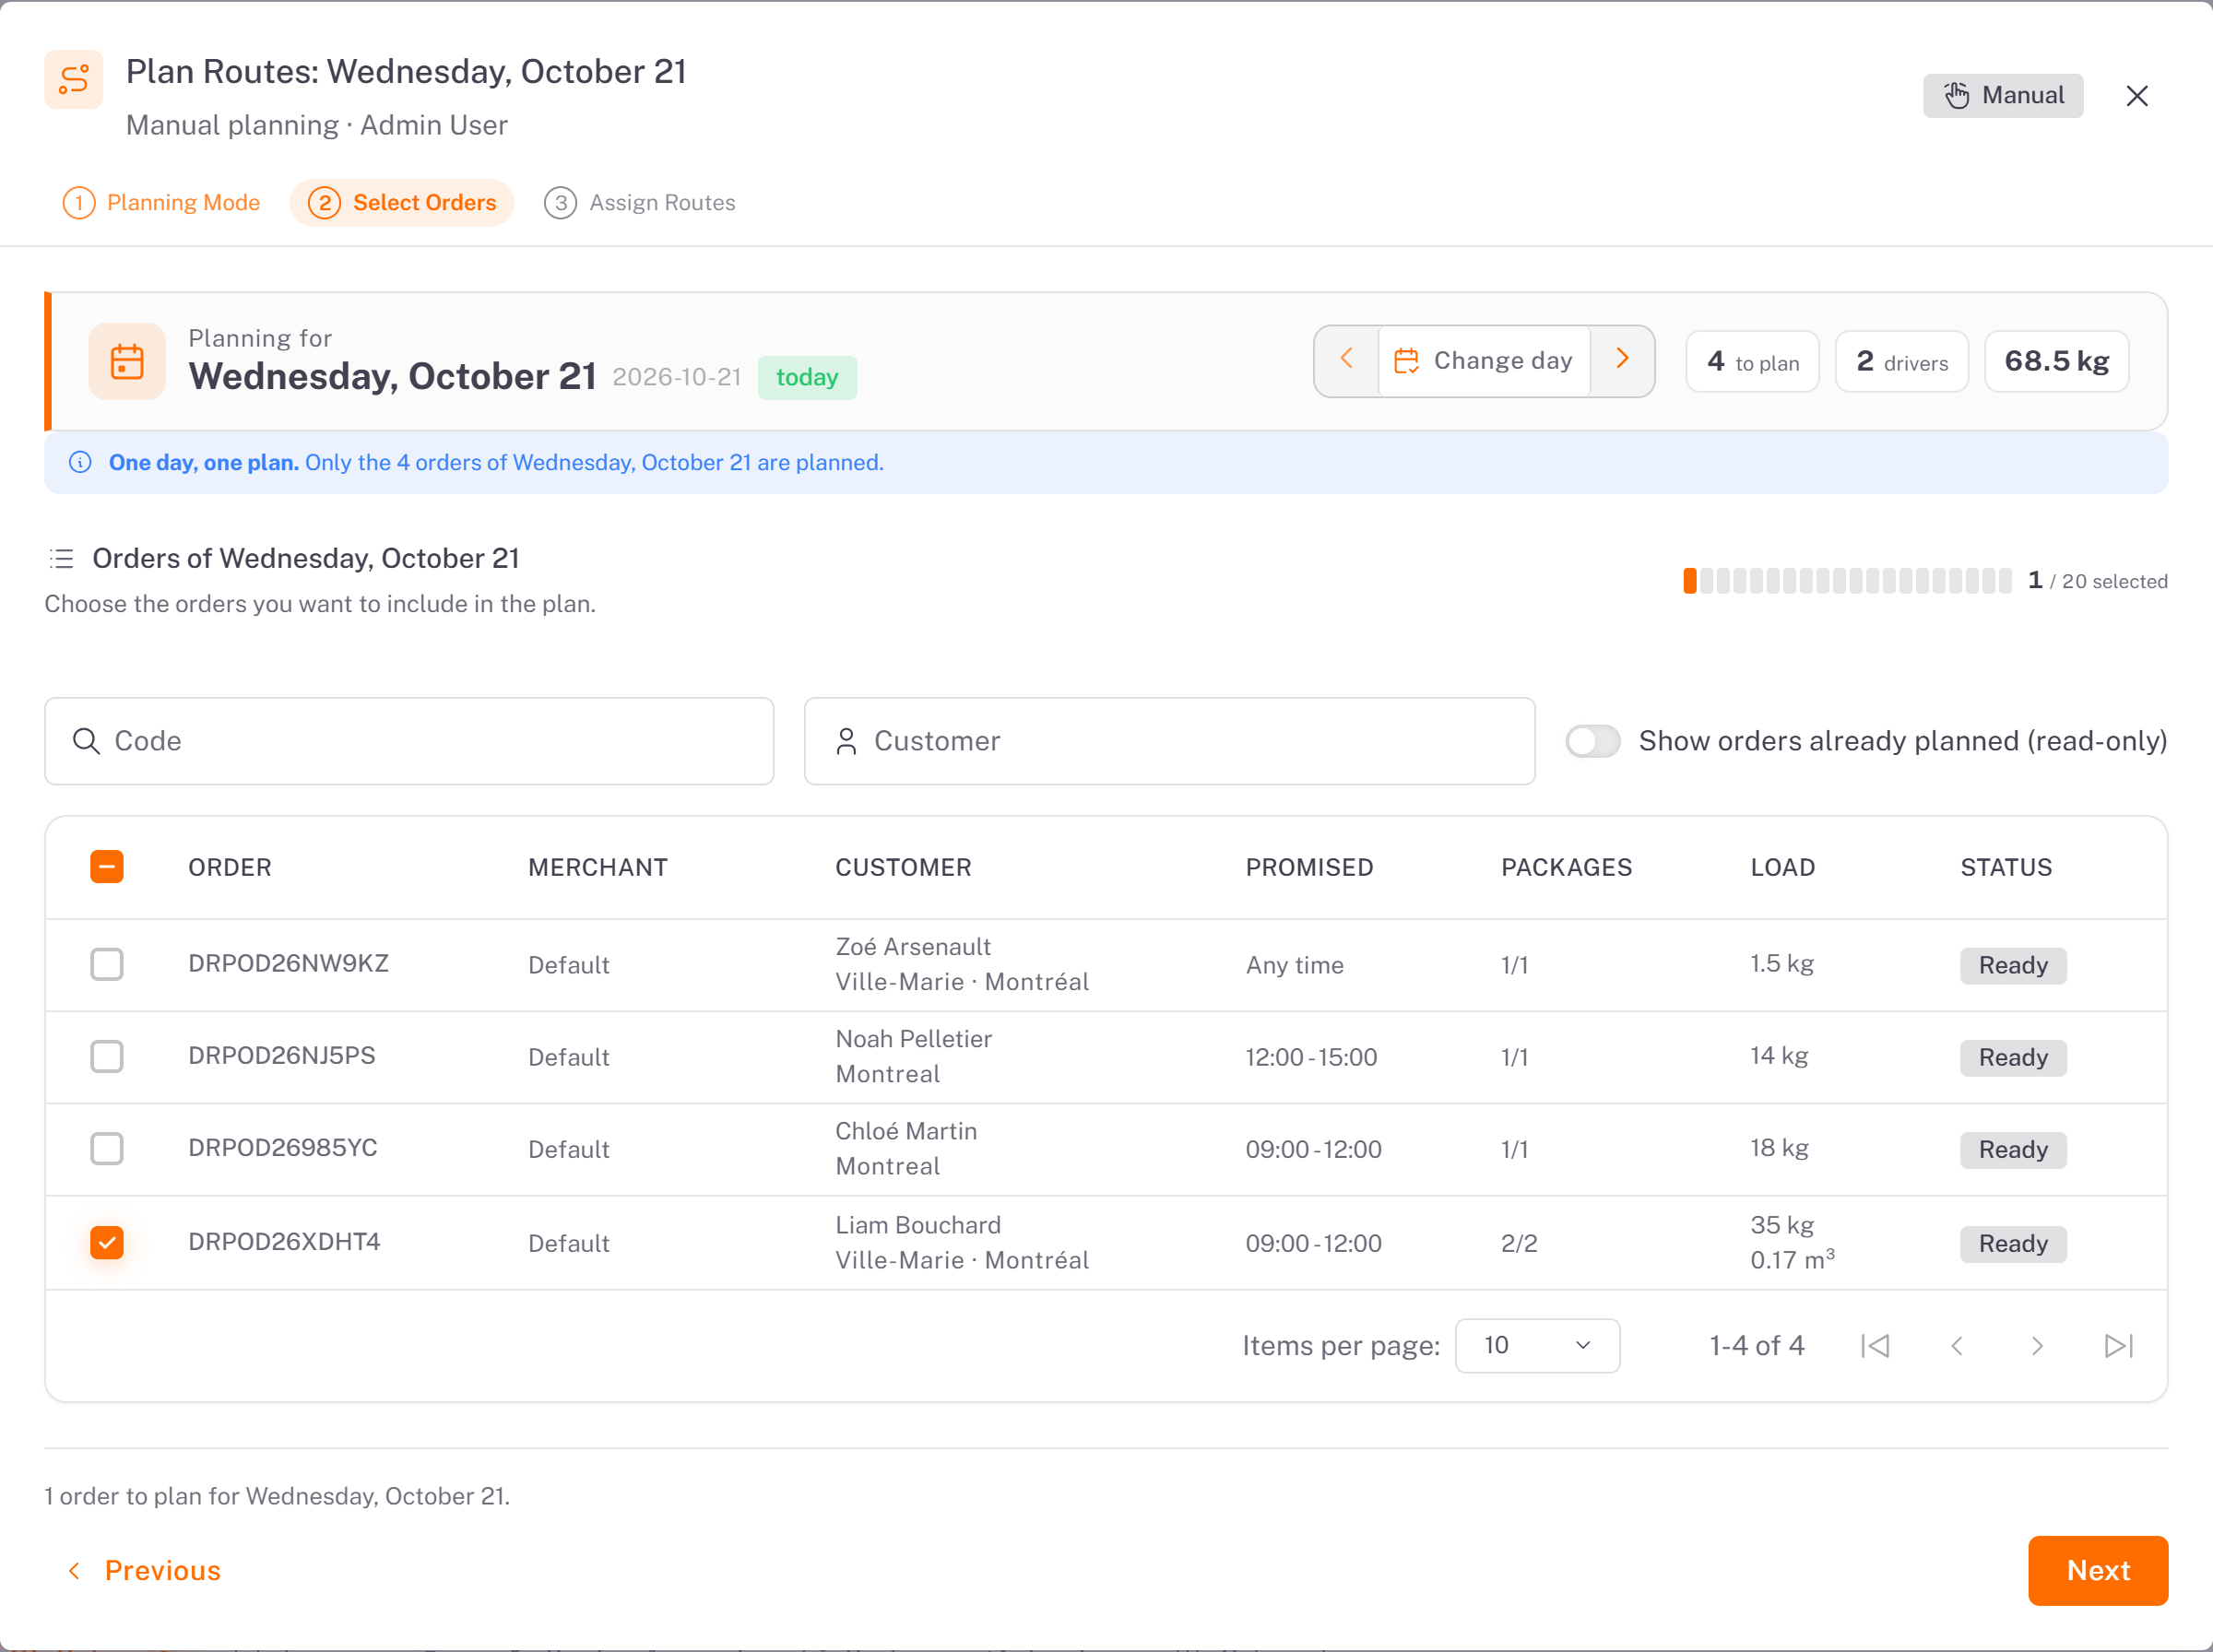Click the Customer filter field
This screenshot has height=1652, width=2213.
pos(1169,741)
